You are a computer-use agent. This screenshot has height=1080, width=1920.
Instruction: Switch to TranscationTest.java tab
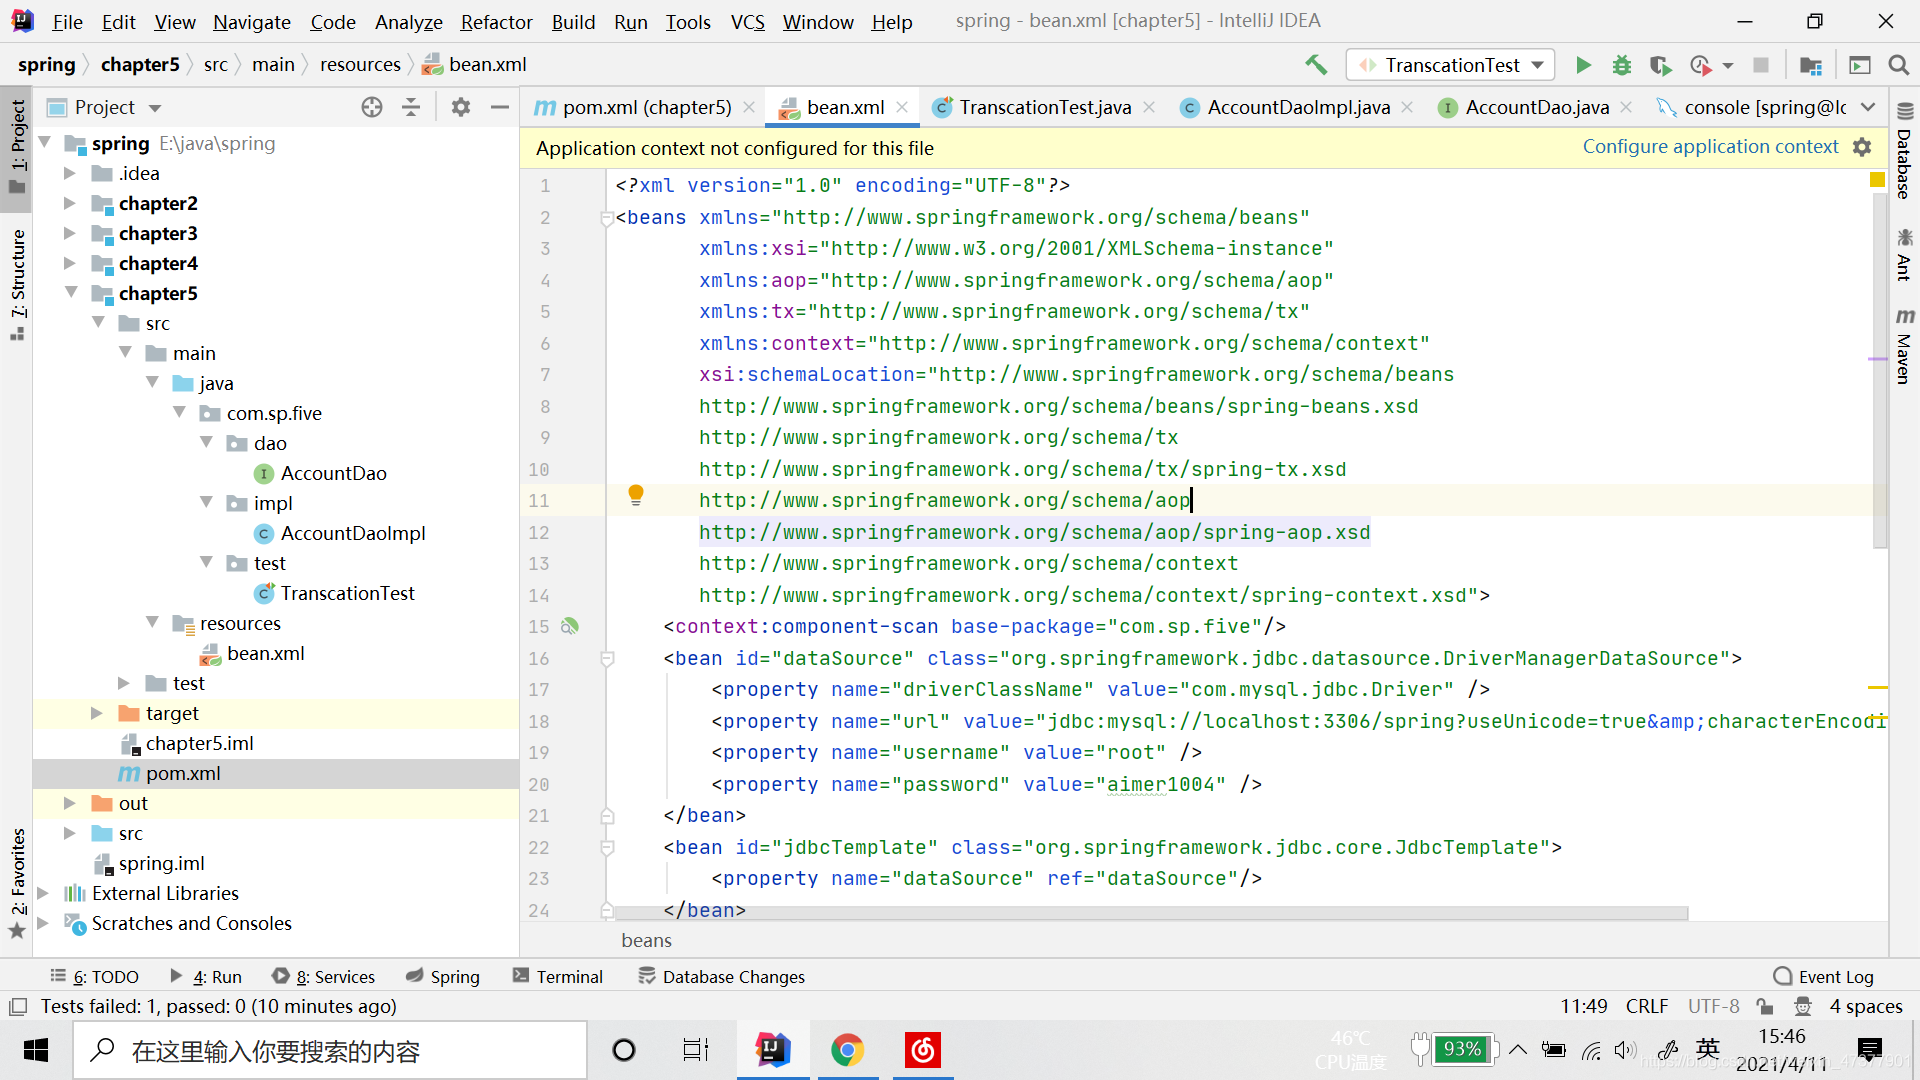coord(1044,107)
